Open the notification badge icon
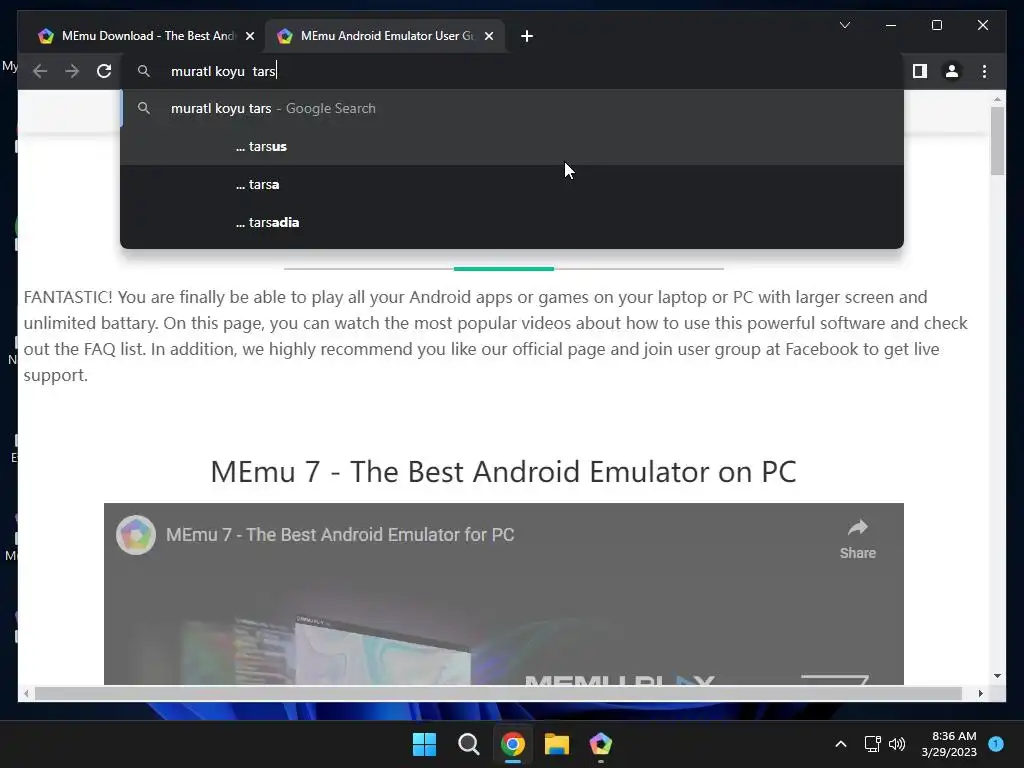1024x768 pixels. tap(996, 743)
